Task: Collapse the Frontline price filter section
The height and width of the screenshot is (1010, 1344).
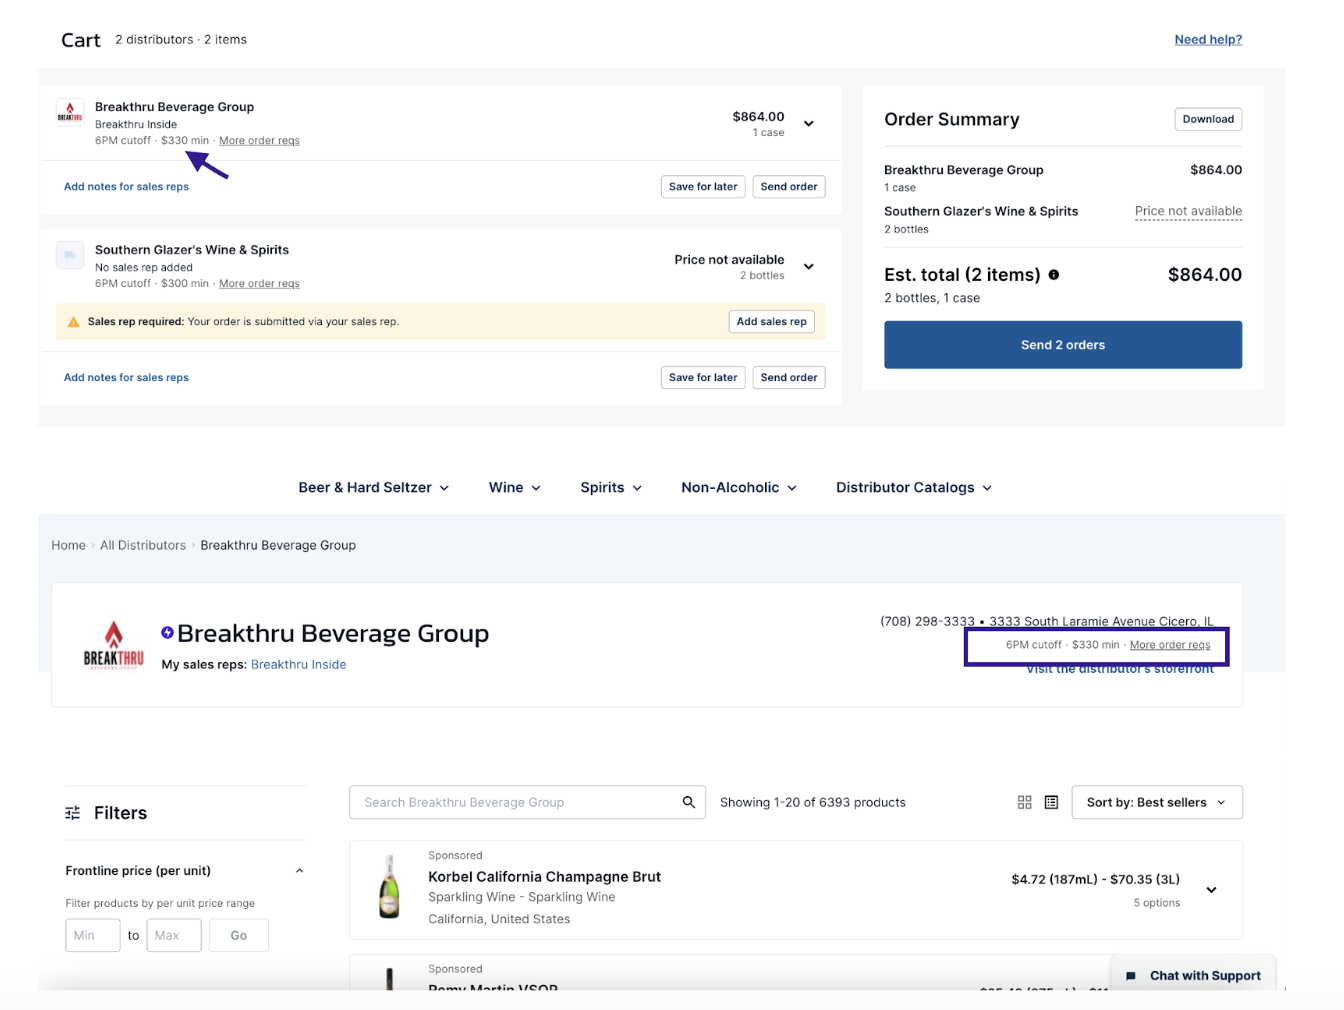Action: click(299, 871)
